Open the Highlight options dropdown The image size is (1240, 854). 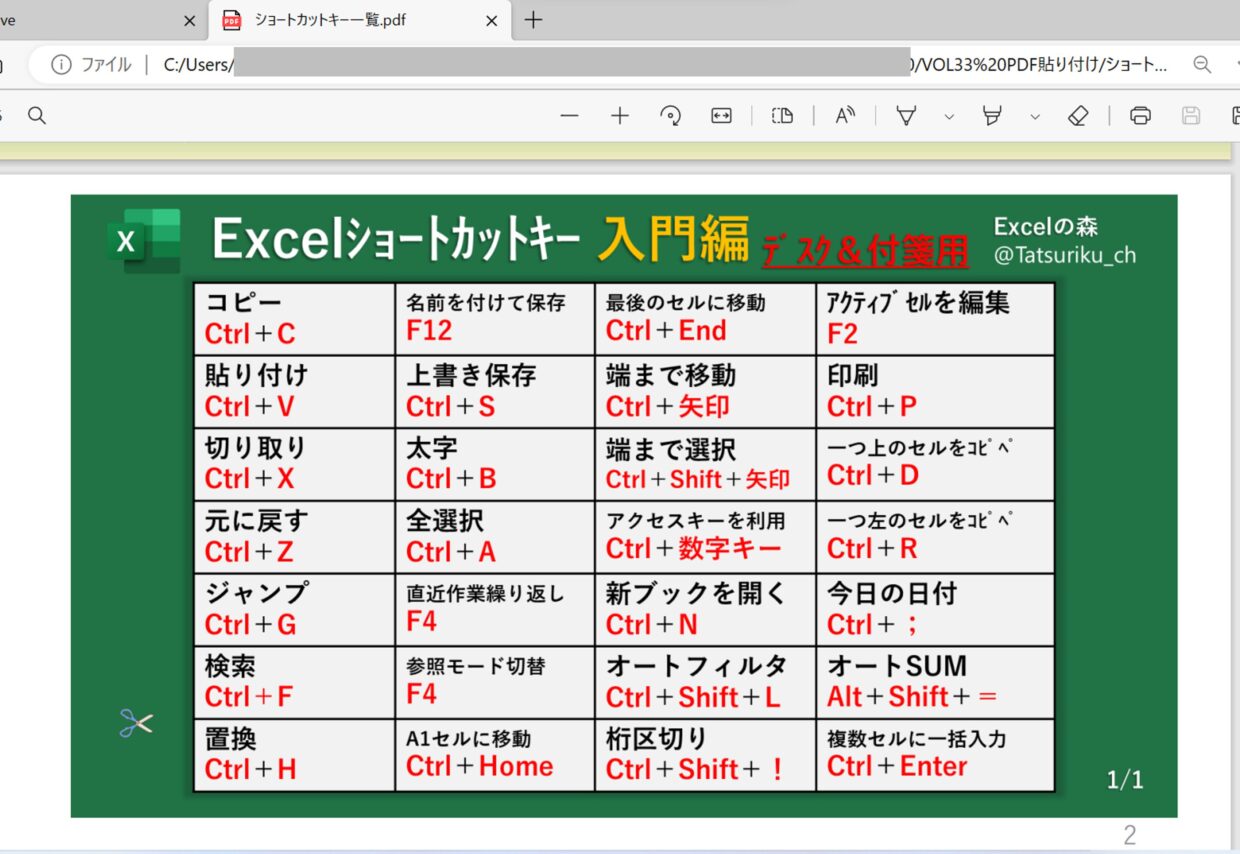(1035, 117)
